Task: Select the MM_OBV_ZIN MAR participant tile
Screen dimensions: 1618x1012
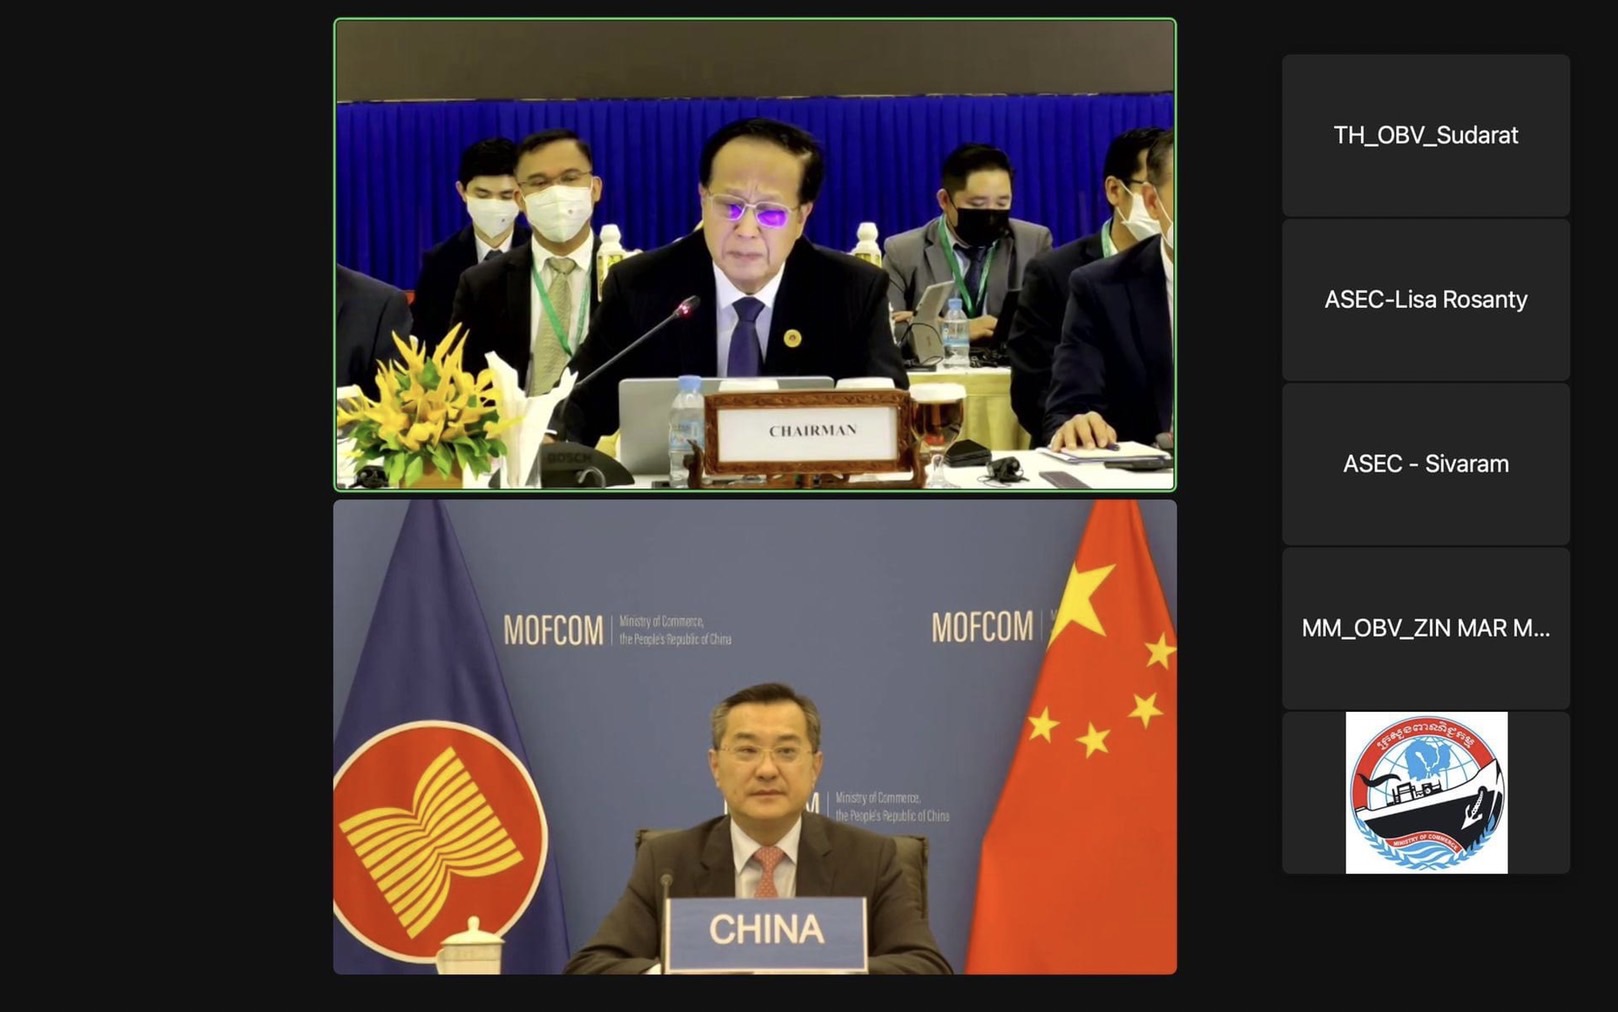Action: tap(1426, 628)
